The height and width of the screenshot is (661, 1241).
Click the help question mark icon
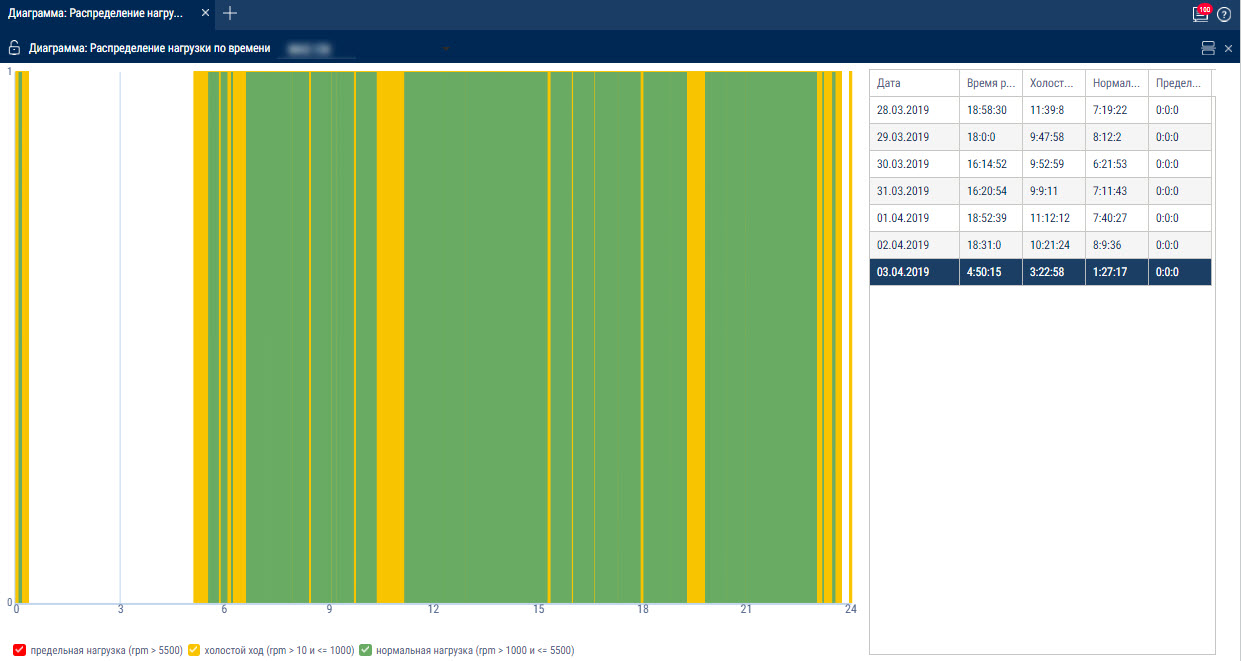click(x=1224, y=14)
